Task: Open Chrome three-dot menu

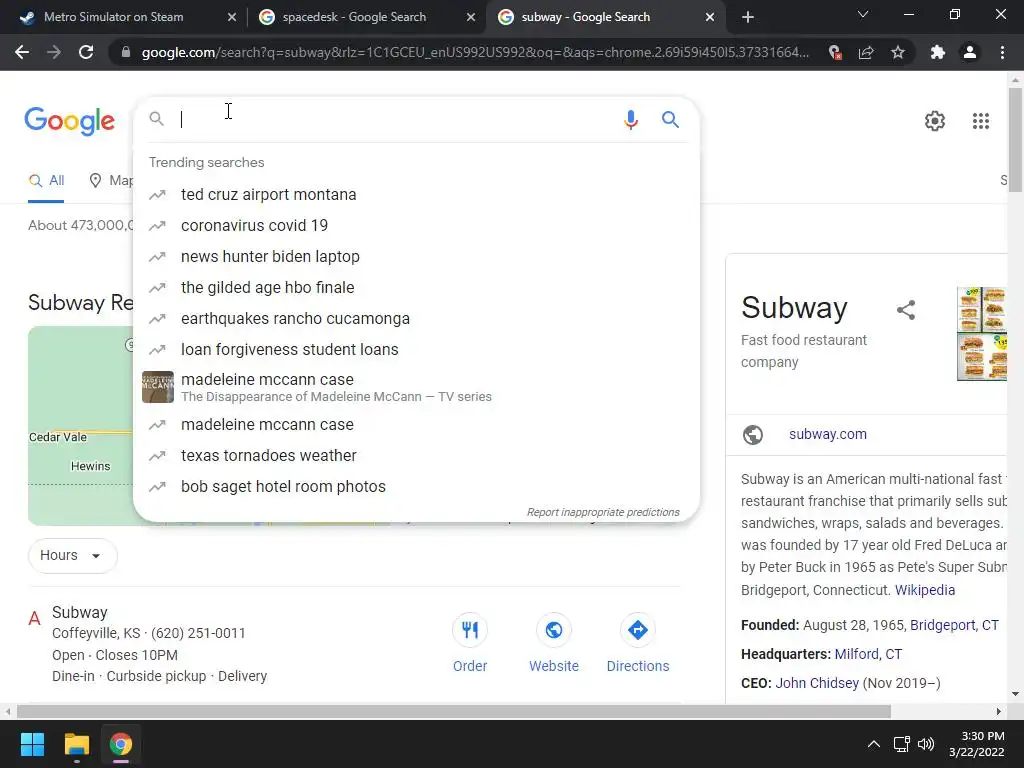Action: [x=1002, y=52]
